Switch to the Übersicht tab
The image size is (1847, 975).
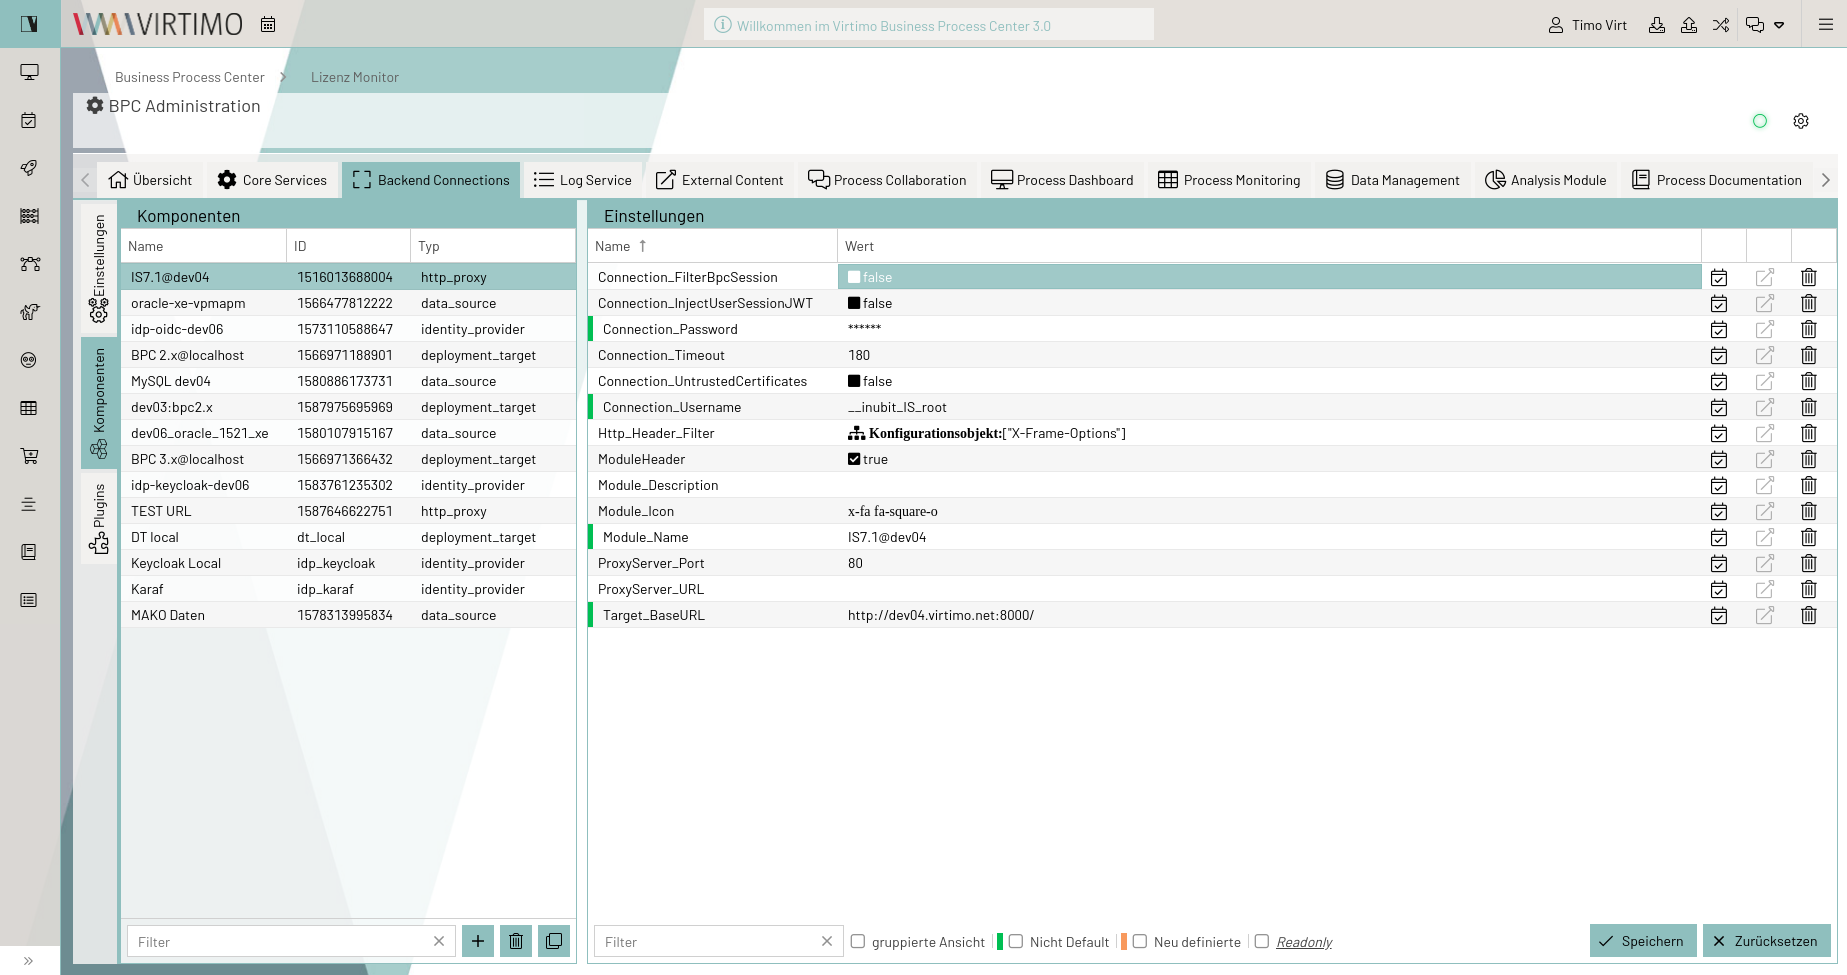(150, 180)
